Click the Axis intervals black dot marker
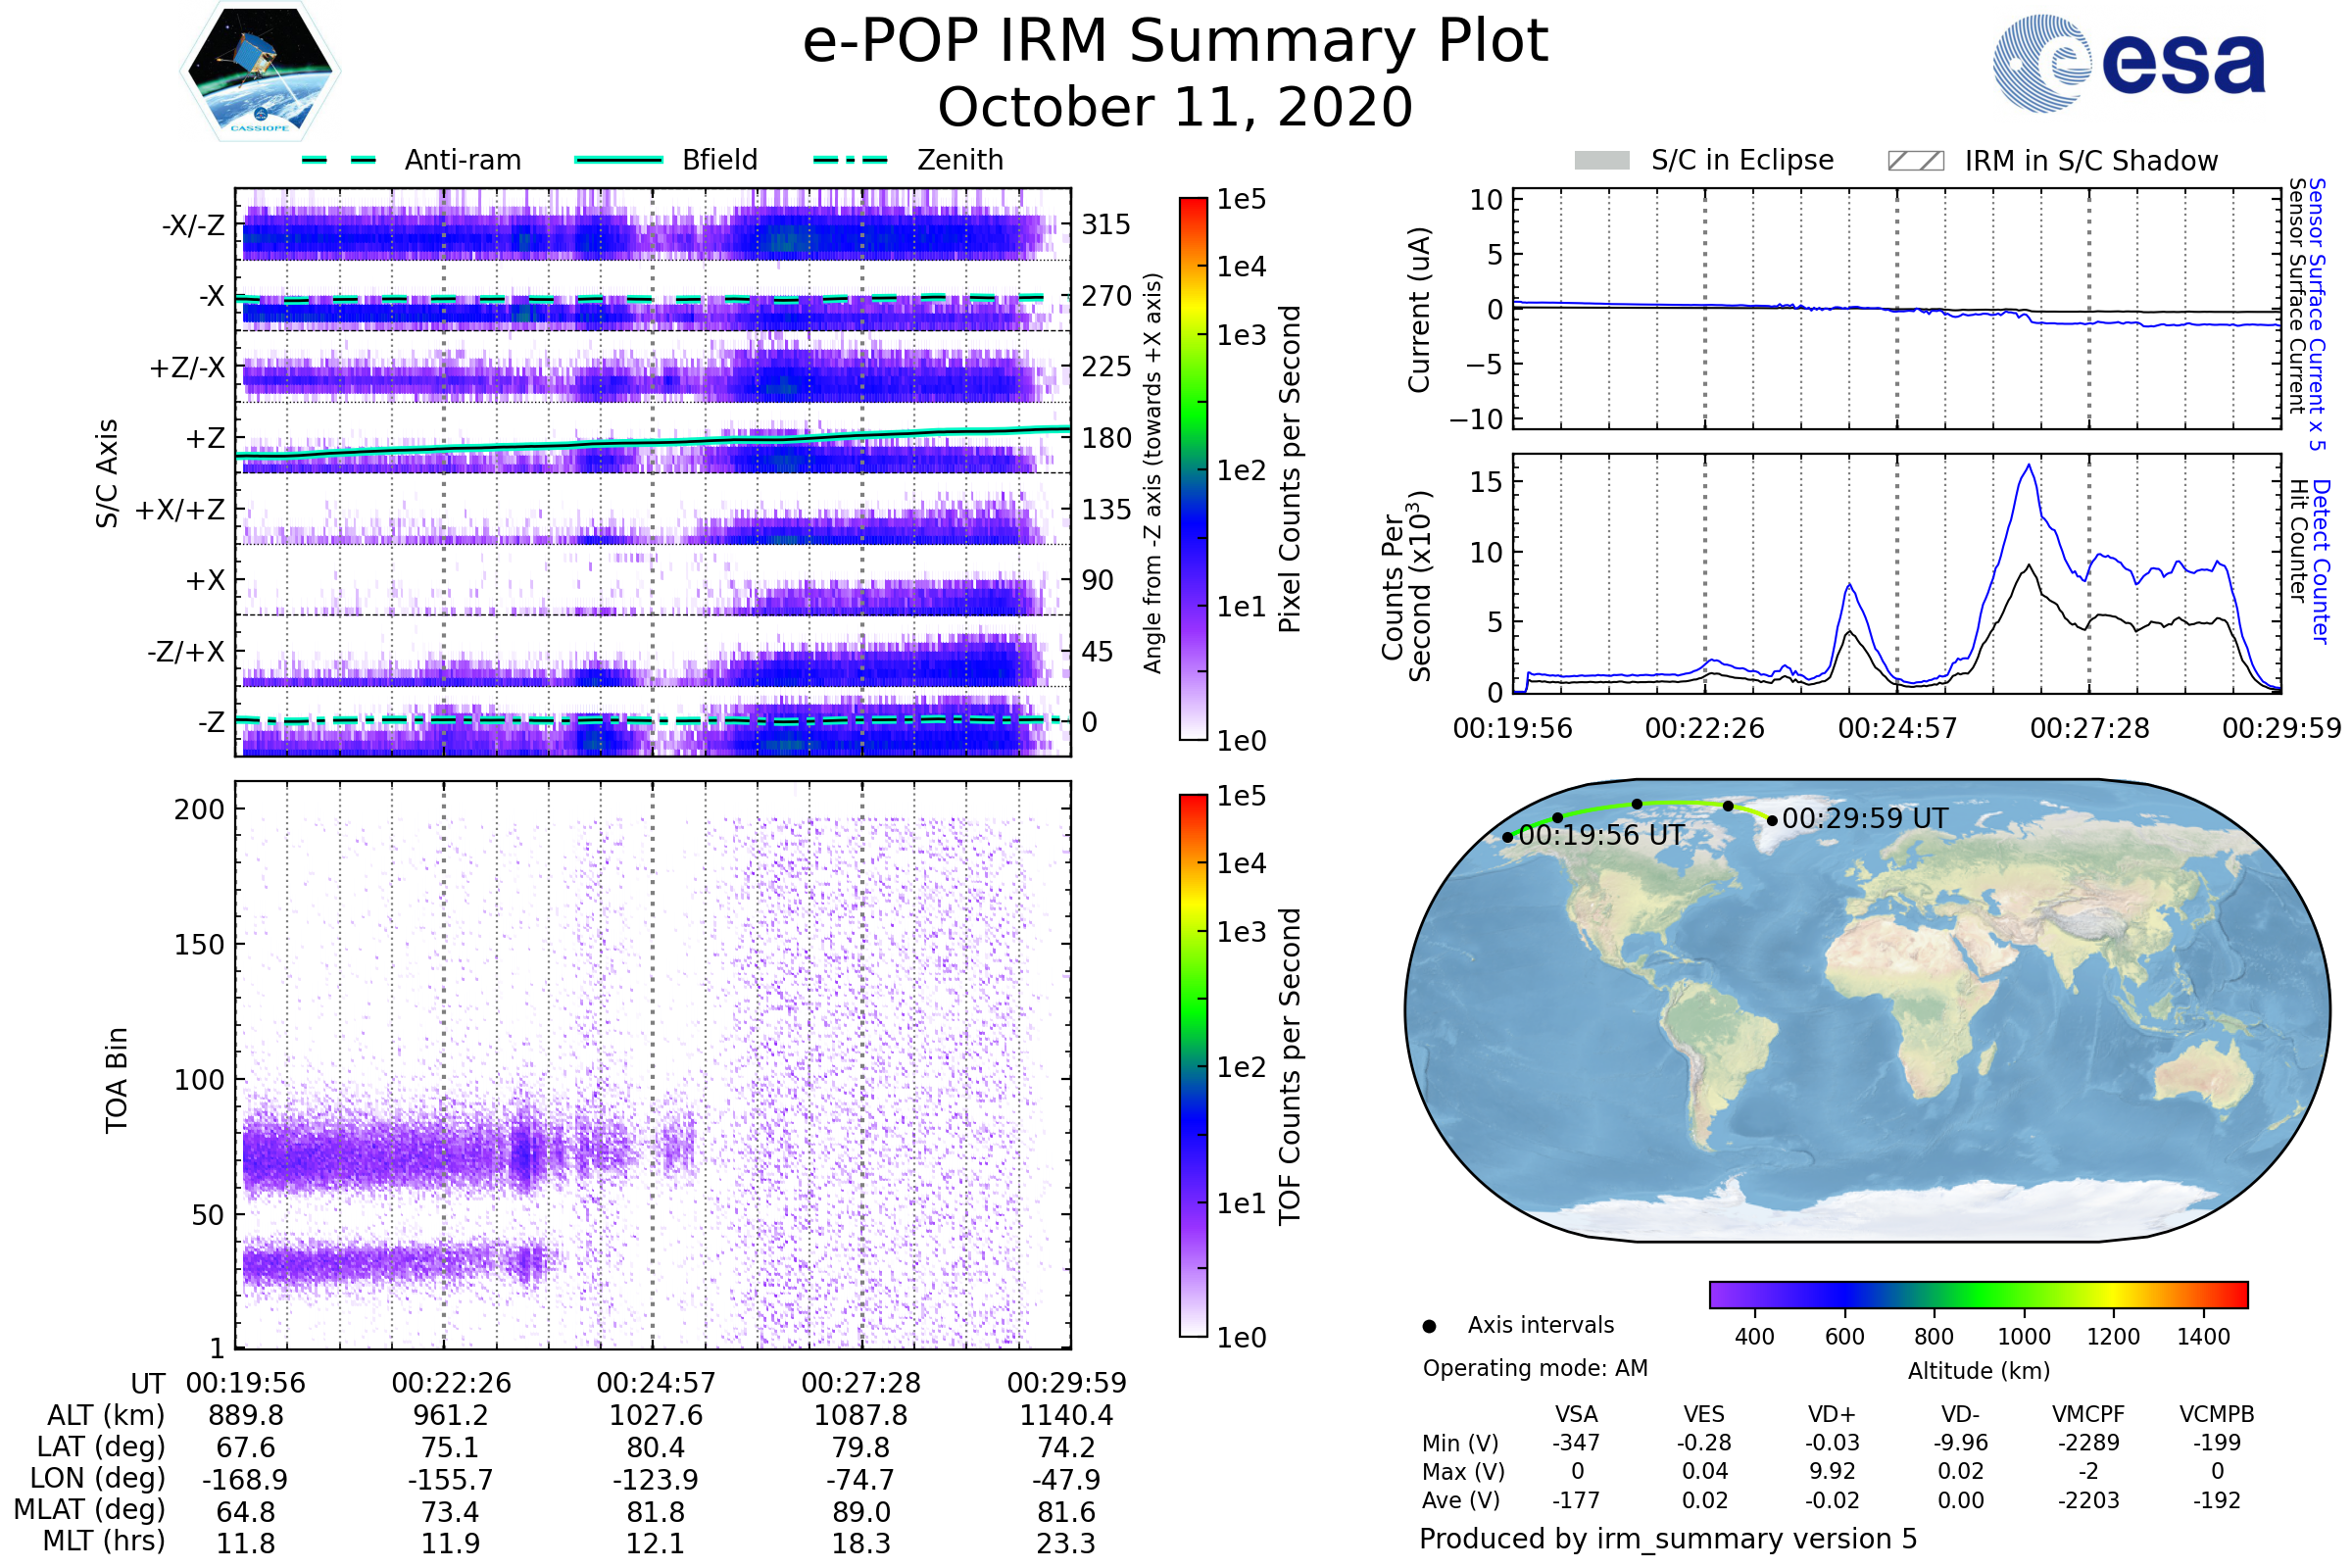The width and height of the screenshot is (2352, 1568). (1429, 1326)
